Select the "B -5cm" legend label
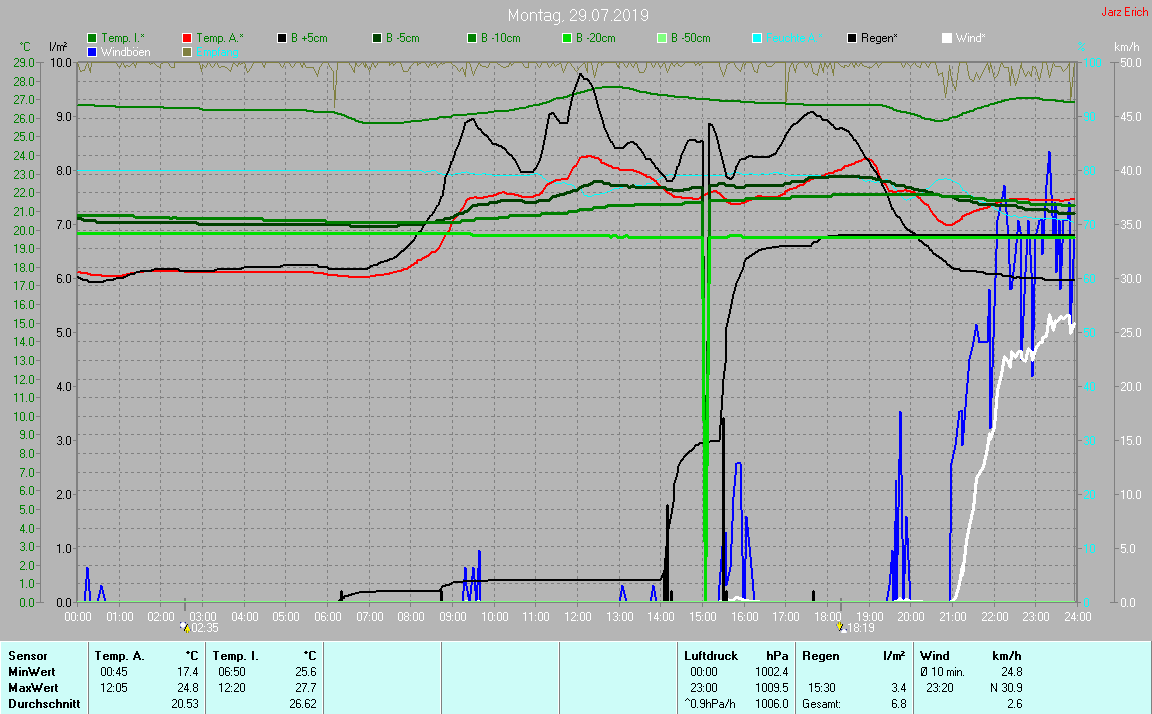Viewport: 1152px width, 714px height. click(x=403, y=38)
